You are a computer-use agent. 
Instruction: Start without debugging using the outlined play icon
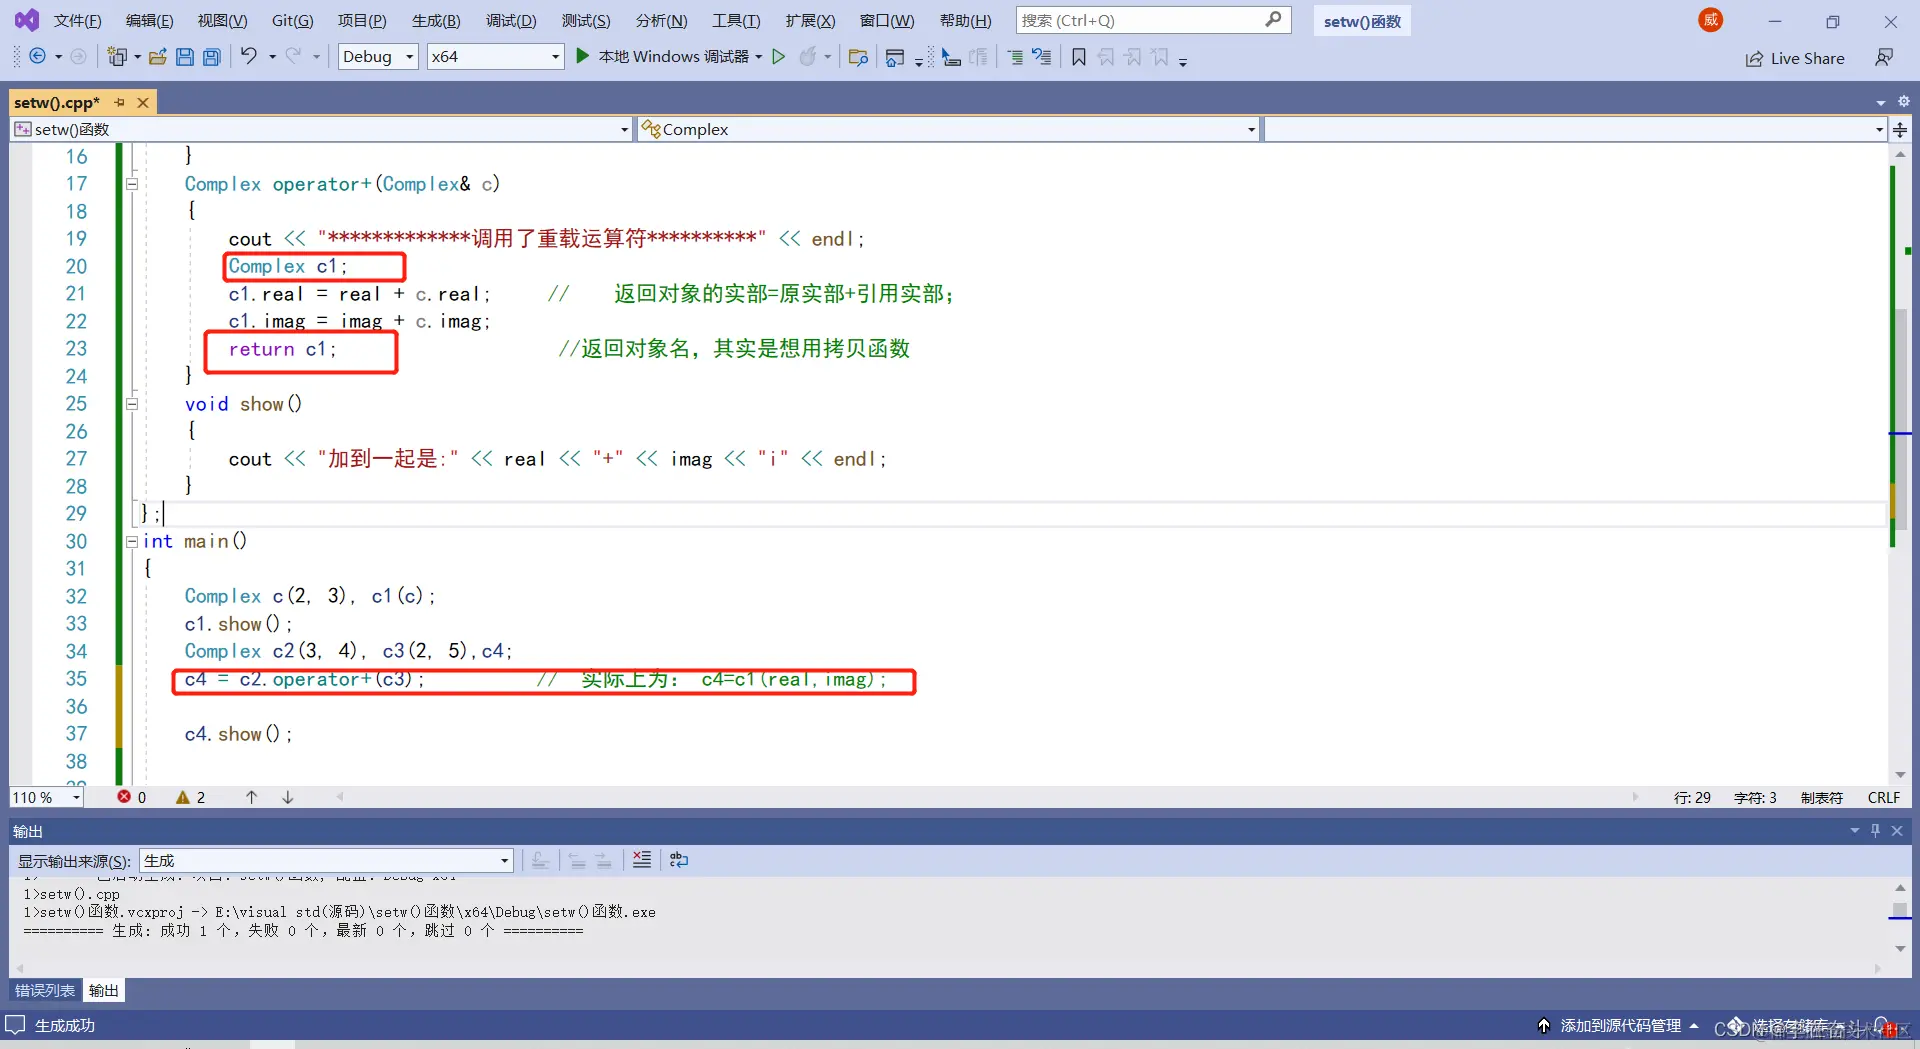click(779, 57)
